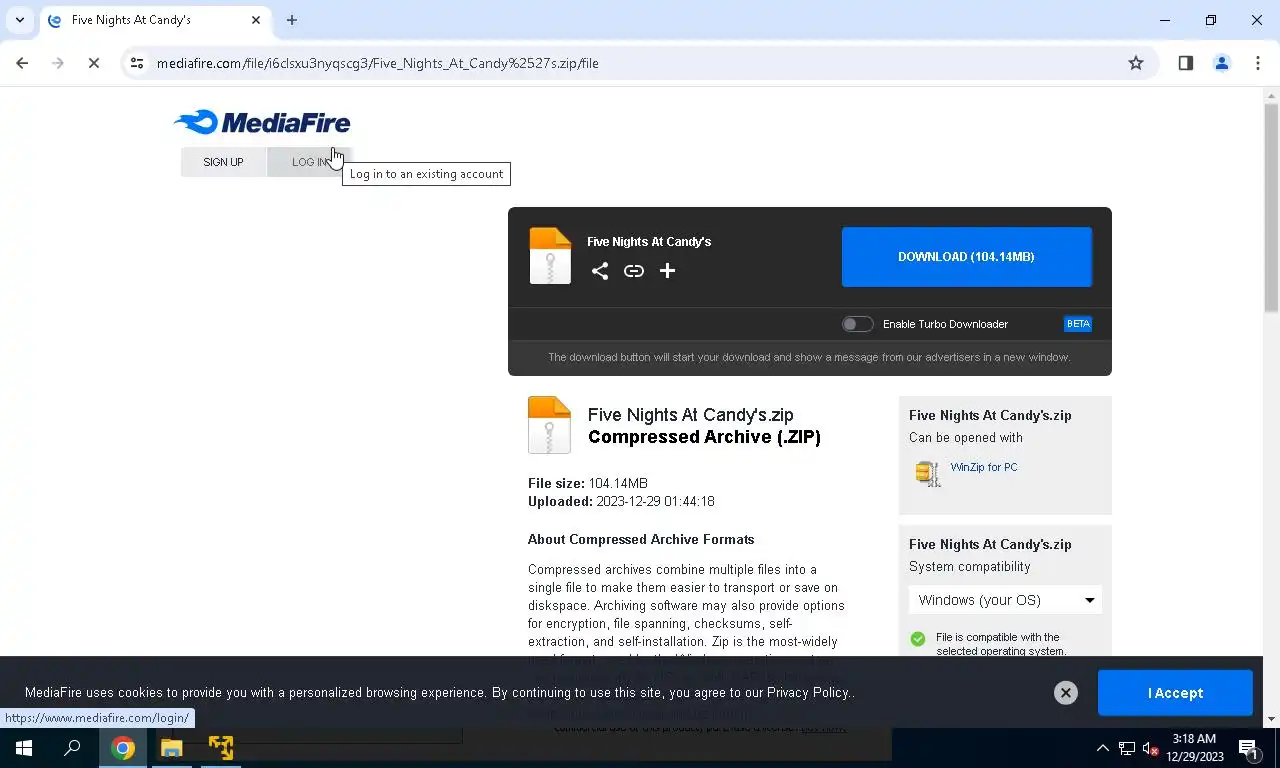Viewport: 1280px width, 768px height.
Task: View site information icon in address bar
Action: 137,63
